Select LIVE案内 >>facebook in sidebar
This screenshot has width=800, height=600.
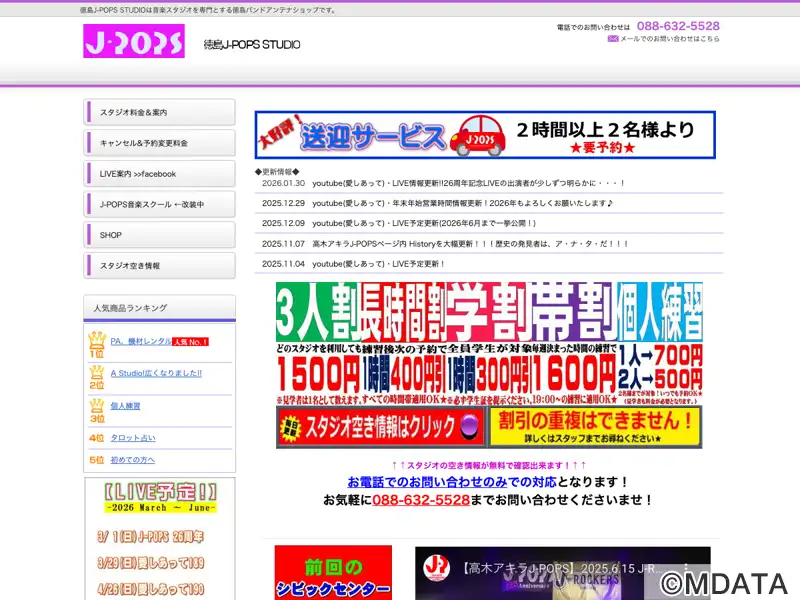point(160,174)
